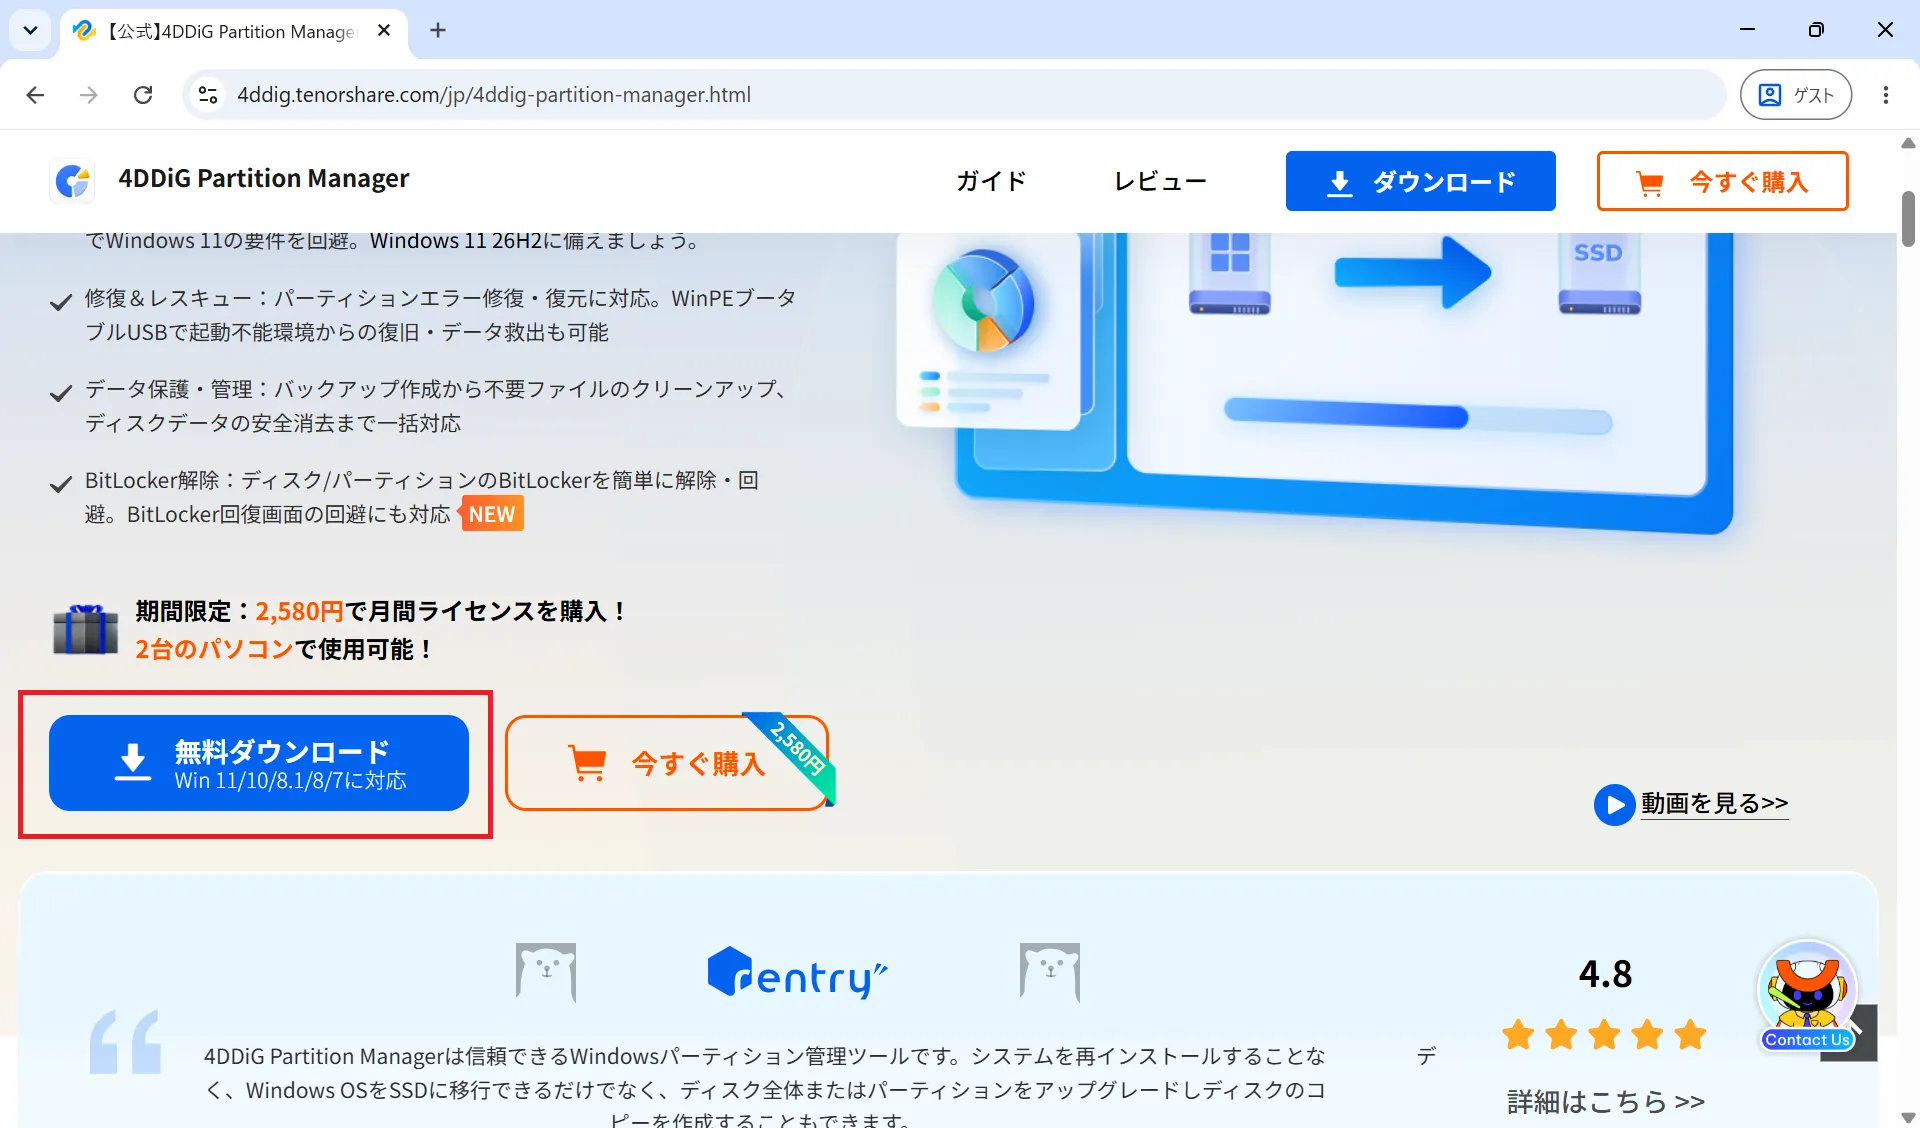This screenshot has height=1128, width=1920.
Task: Go back with the browser back arrow
Action: coord(35,95)
